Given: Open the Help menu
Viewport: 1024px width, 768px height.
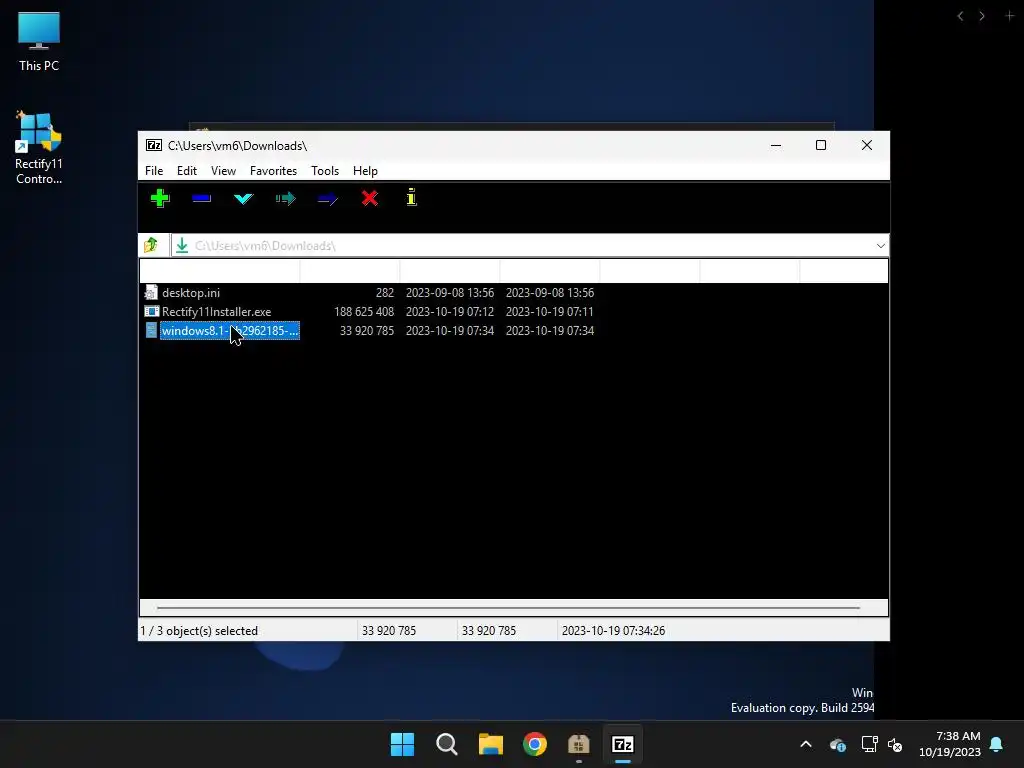Looking at the screenshot, I should point(365,170).
